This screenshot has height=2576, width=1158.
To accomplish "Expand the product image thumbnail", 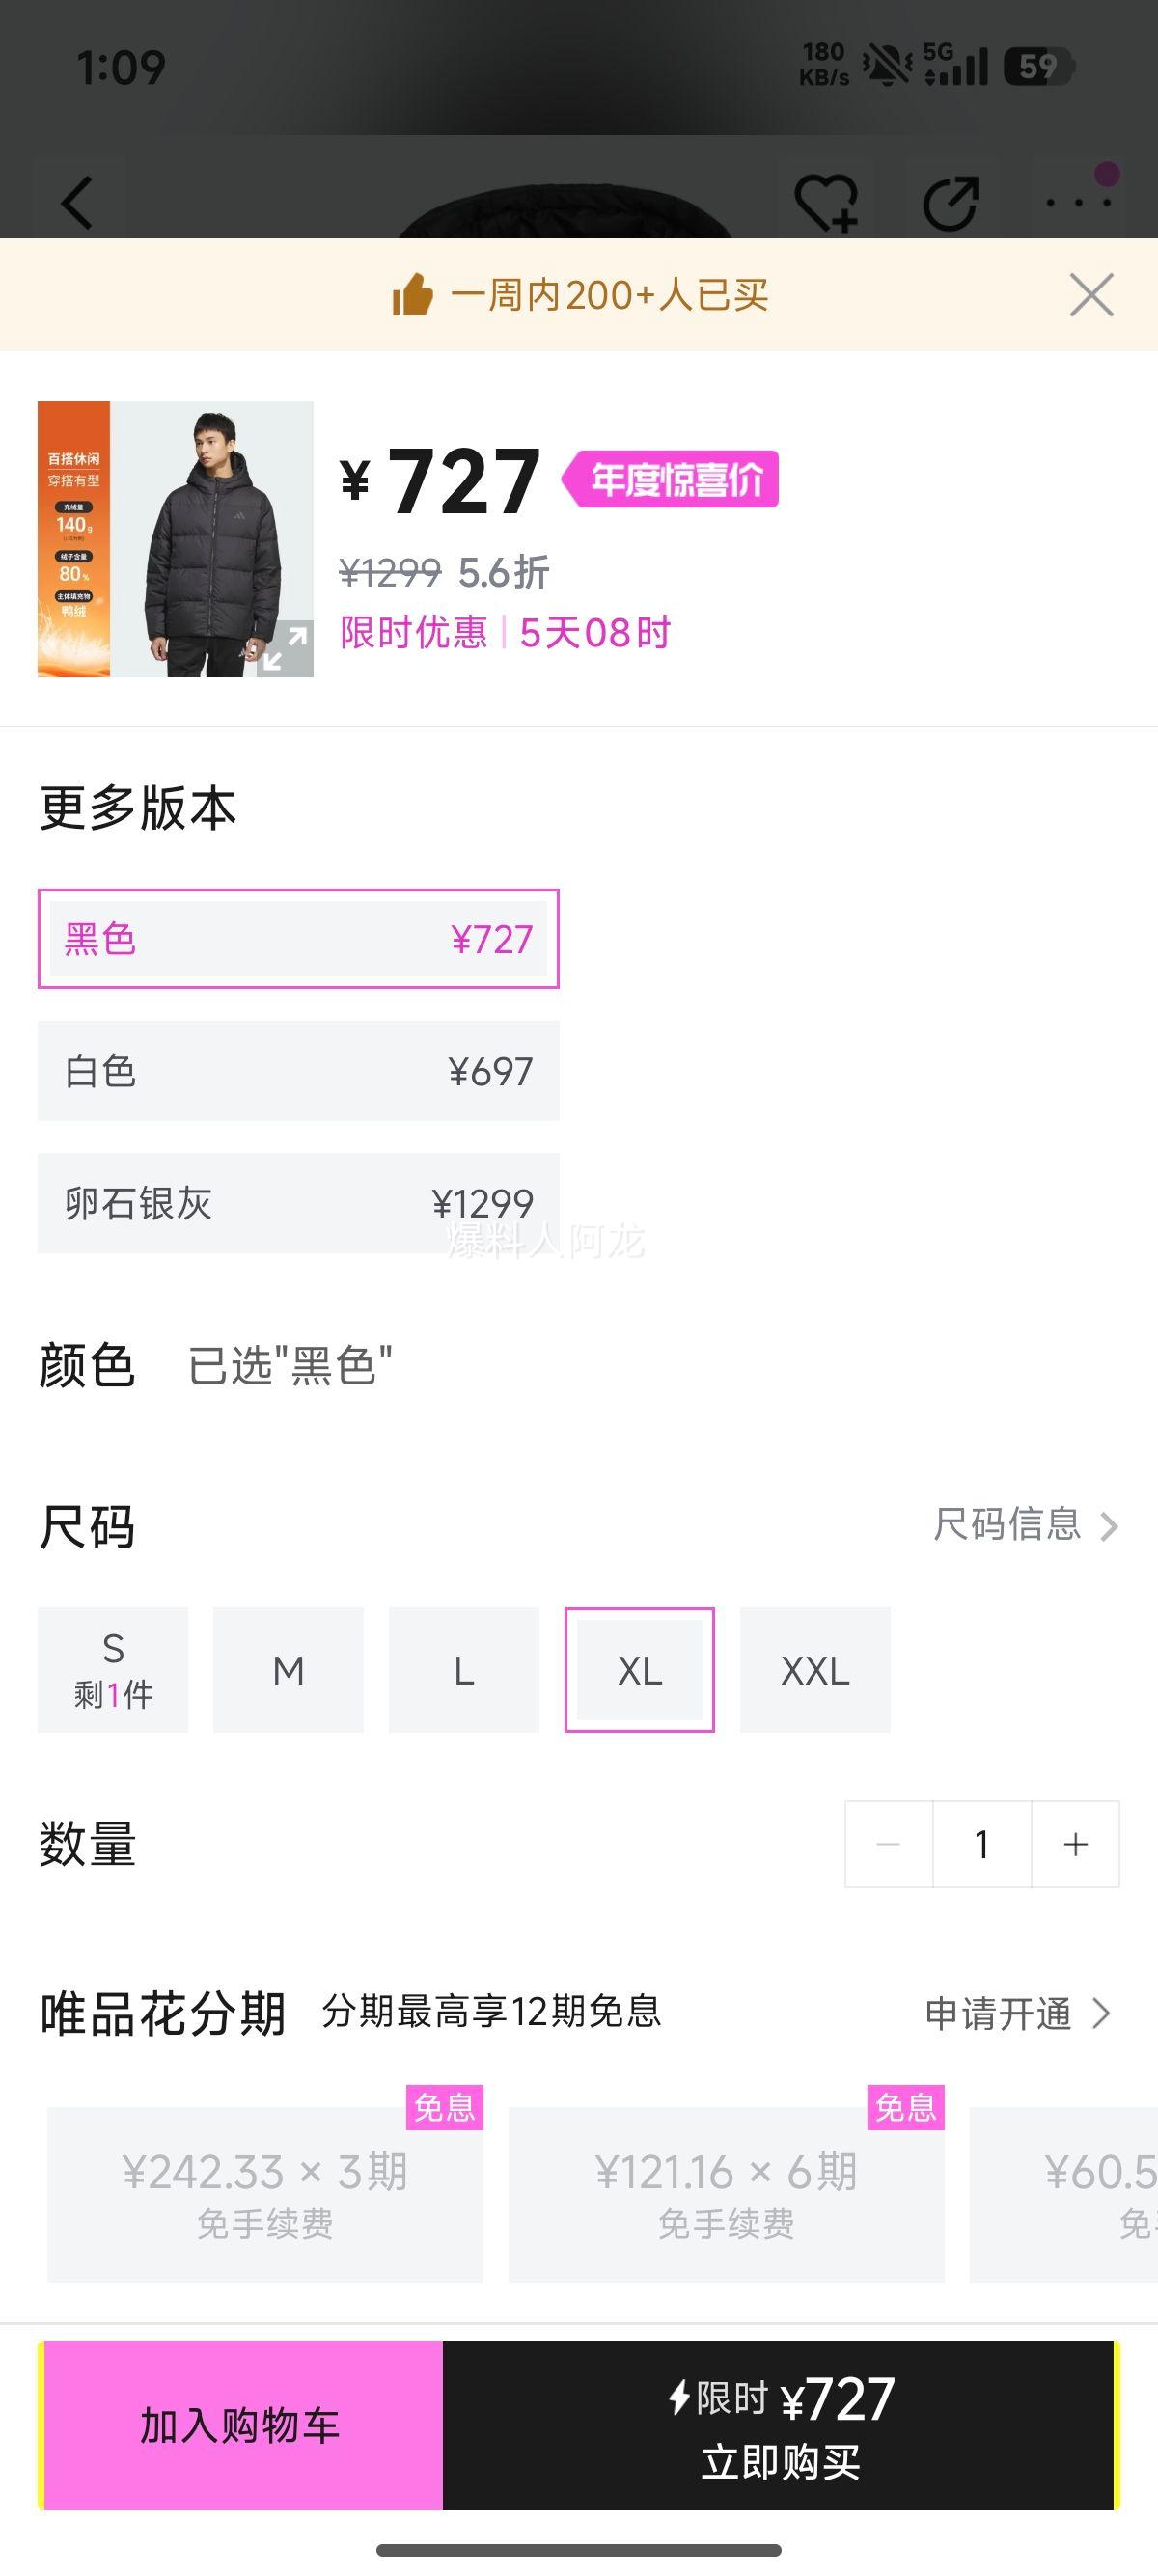I will click(285, 648).
